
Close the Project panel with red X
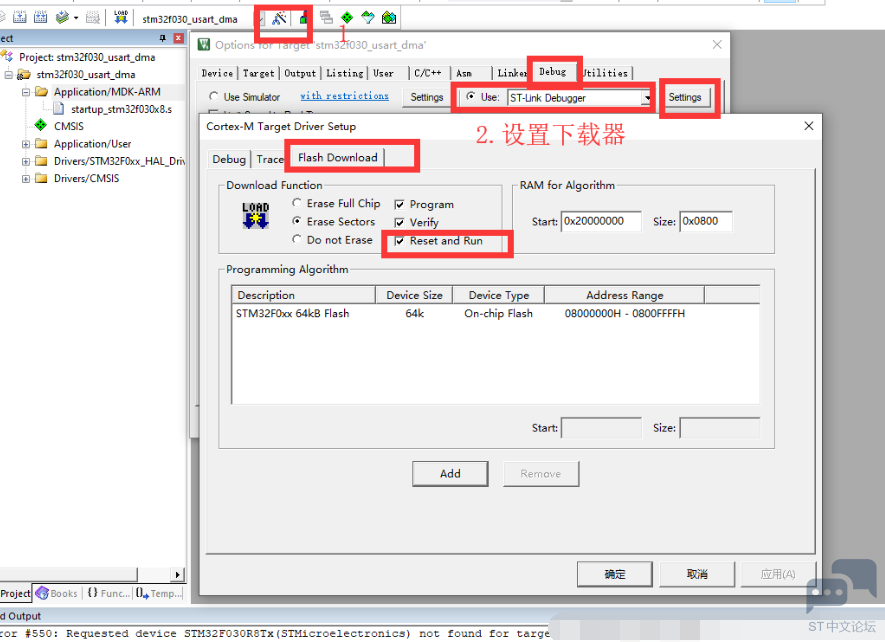point(179,38)
